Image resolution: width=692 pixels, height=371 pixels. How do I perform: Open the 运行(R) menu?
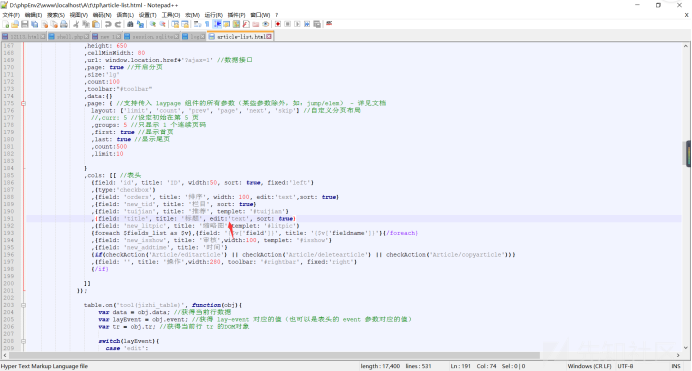point(214,15)
